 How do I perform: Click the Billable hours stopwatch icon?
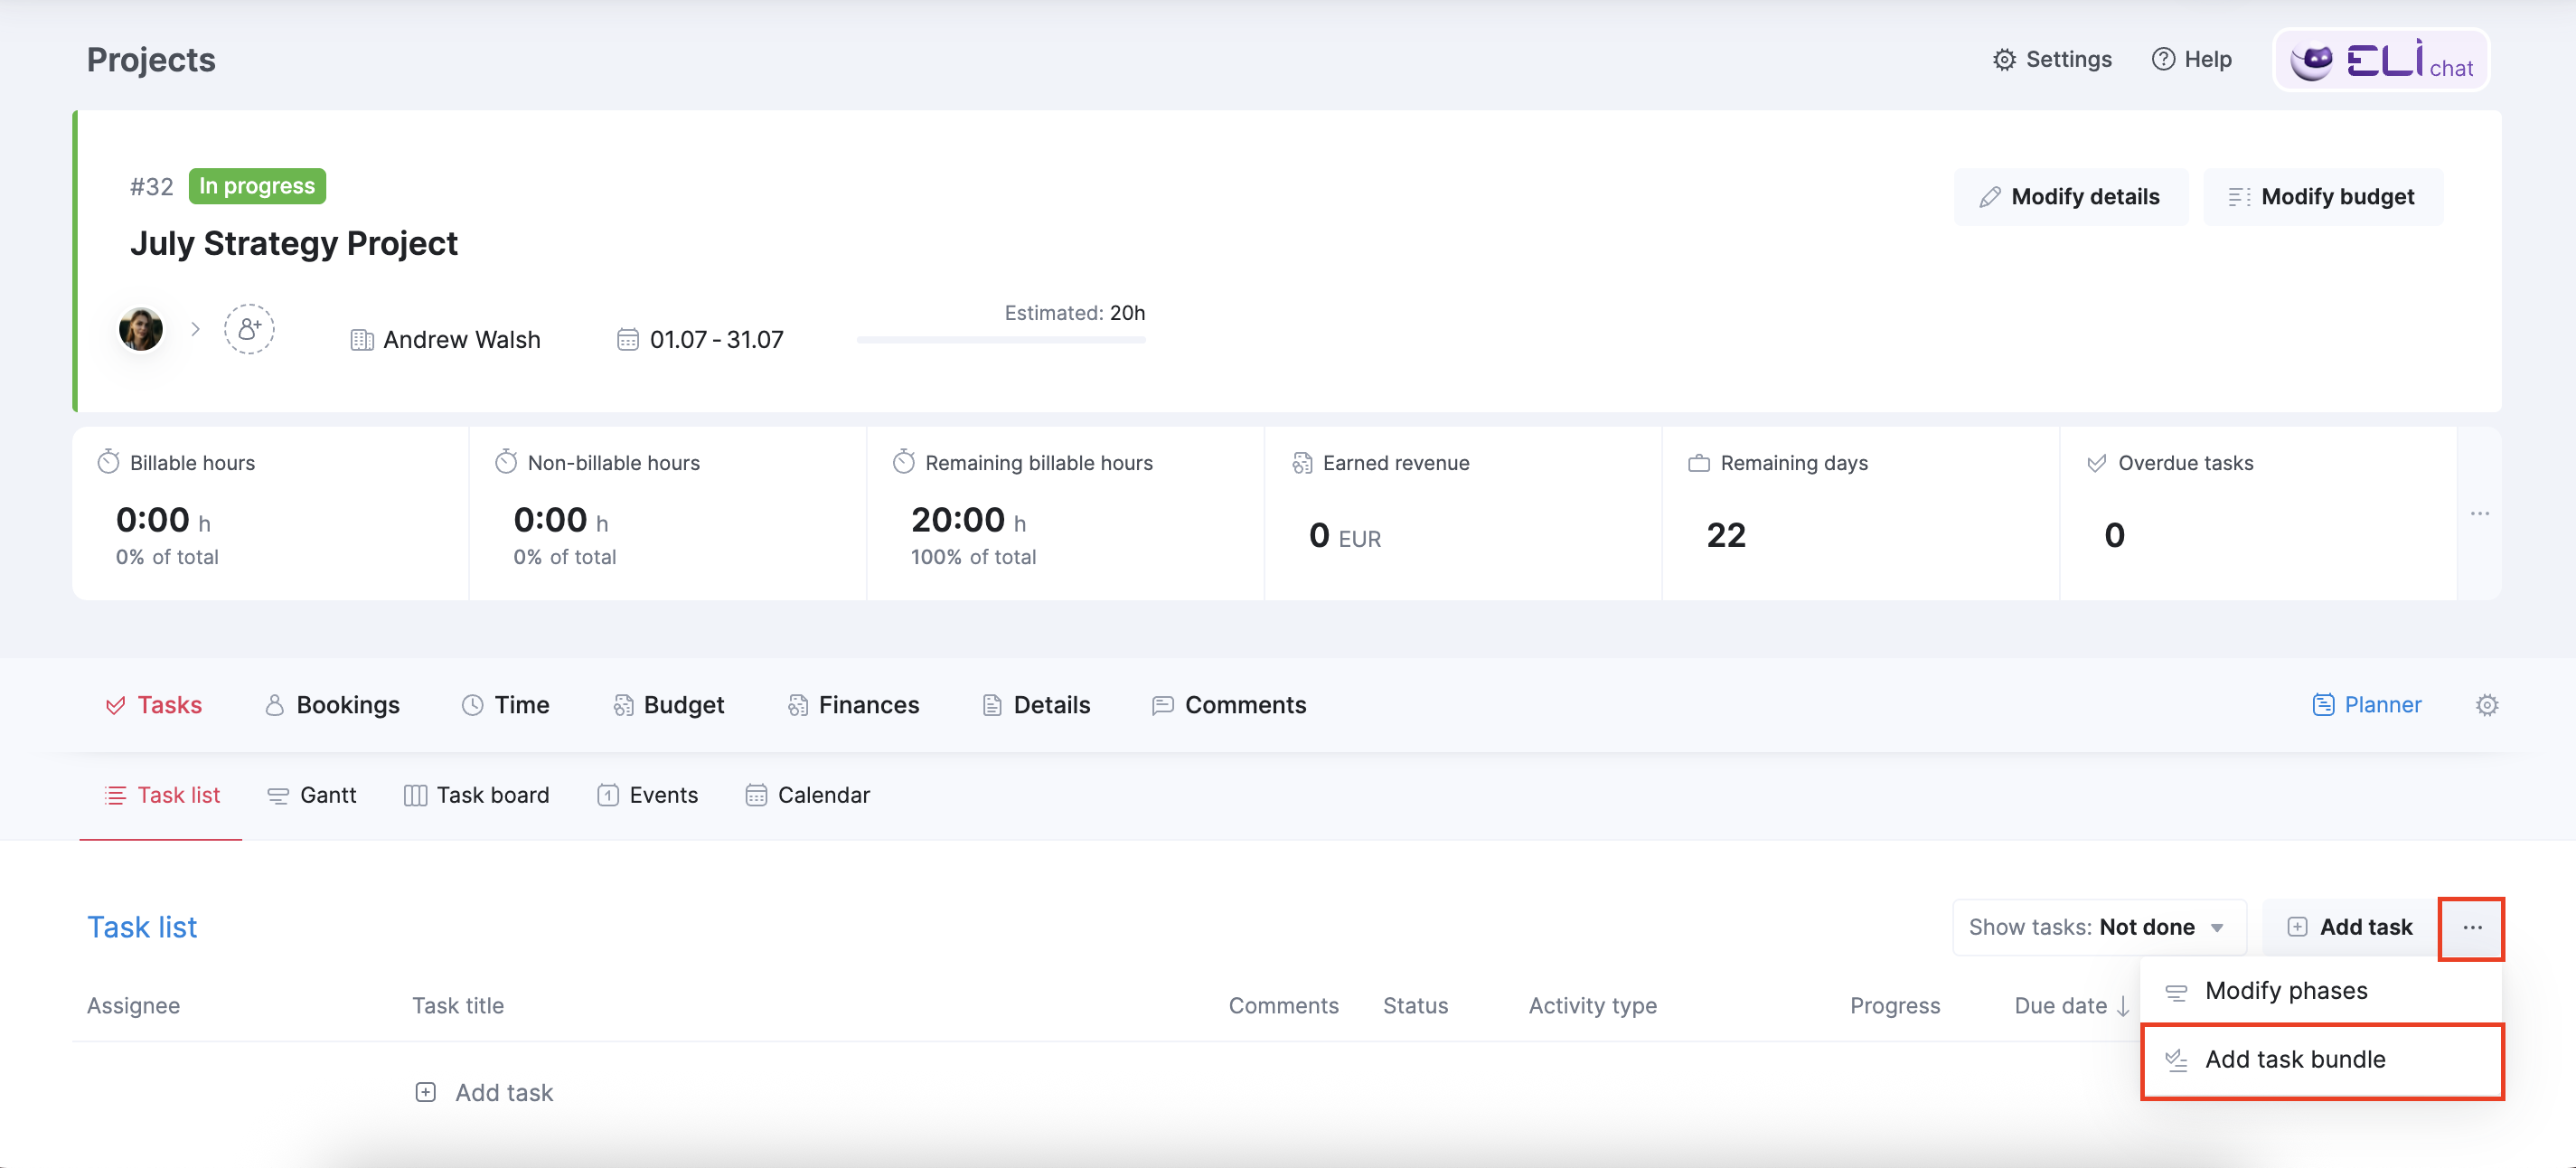pos(108,462)
